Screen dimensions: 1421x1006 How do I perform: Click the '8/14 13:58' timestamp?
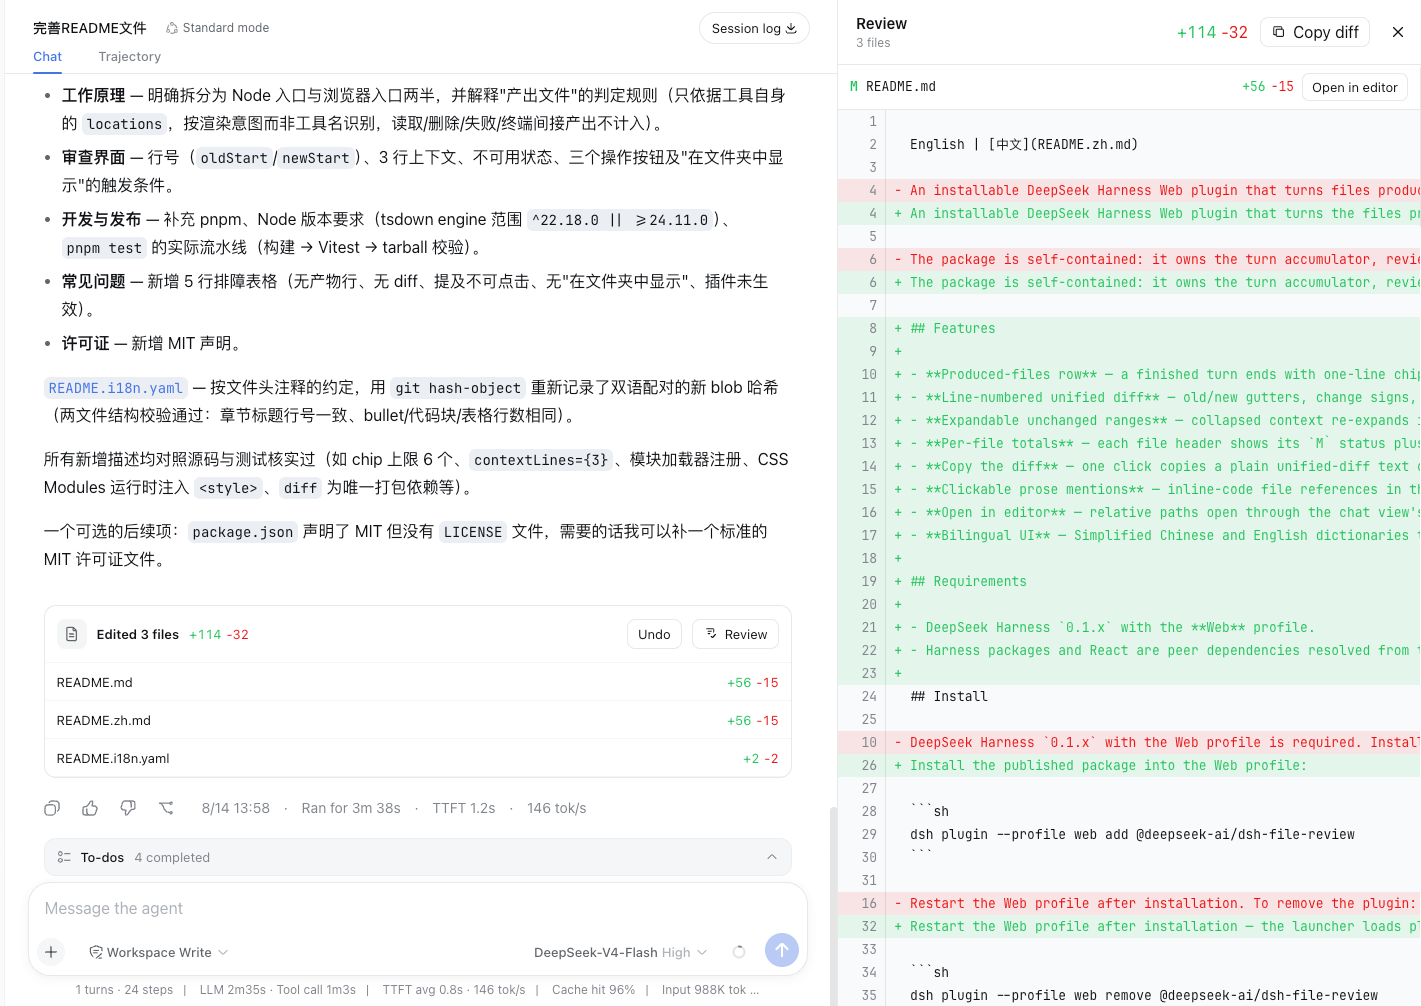tap(236, 808)
